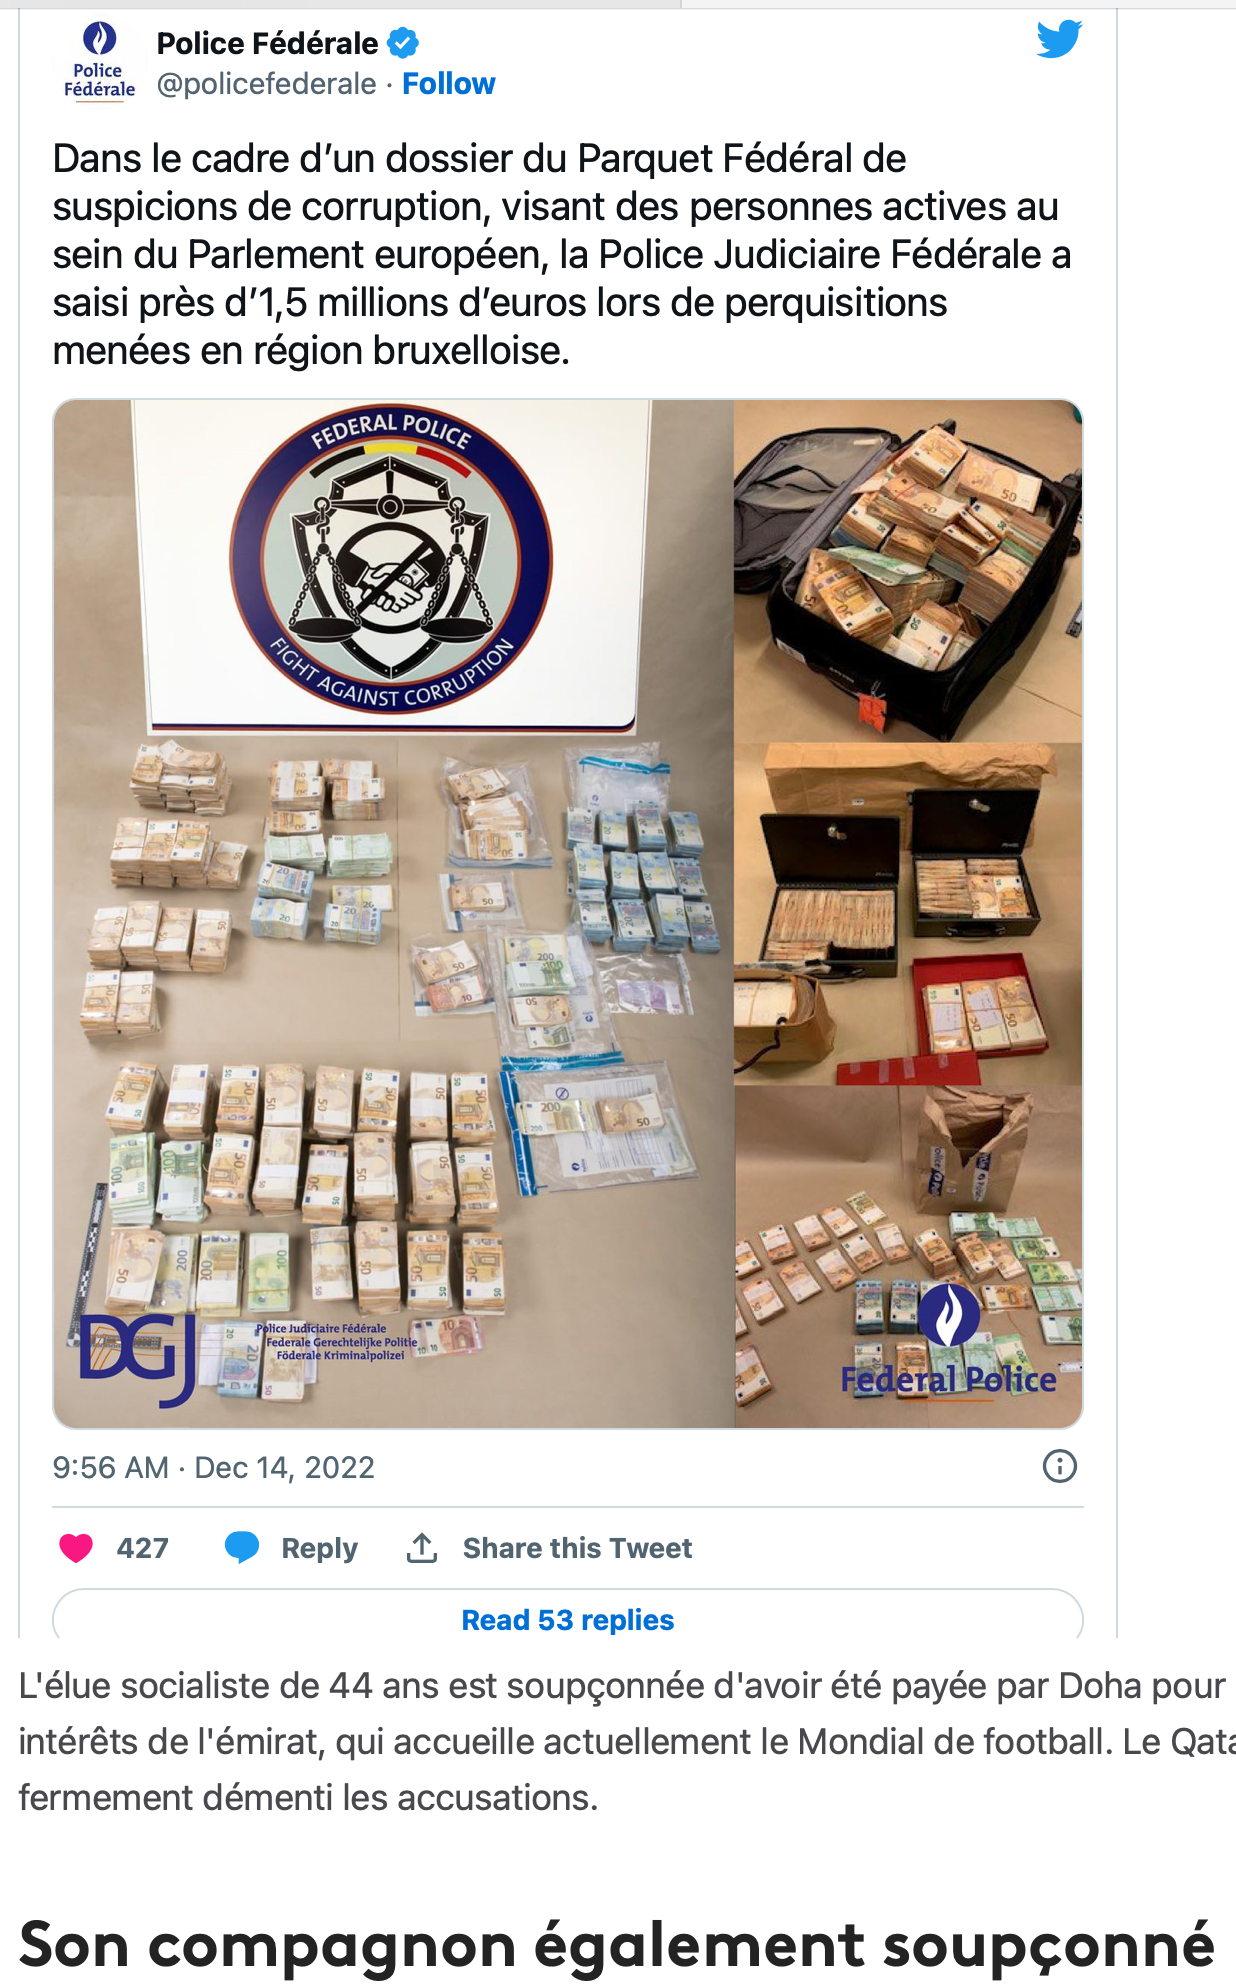Open the paper bag Federal Police photo

(908, 1257)
